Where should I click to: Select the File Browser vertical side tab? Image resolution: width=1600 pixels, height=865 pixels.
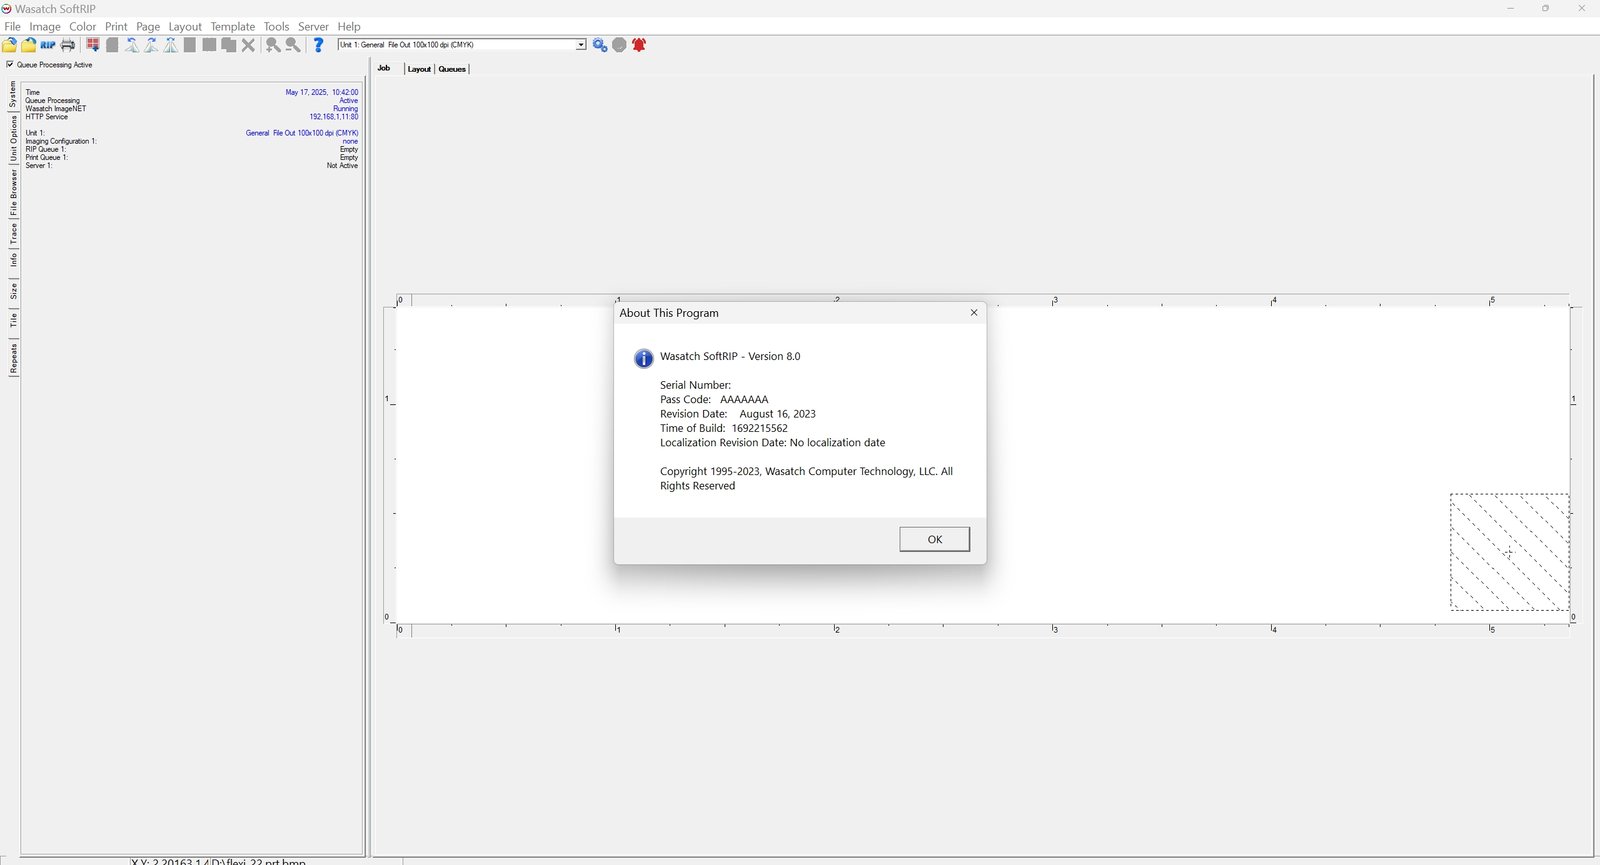coord(13,192)
